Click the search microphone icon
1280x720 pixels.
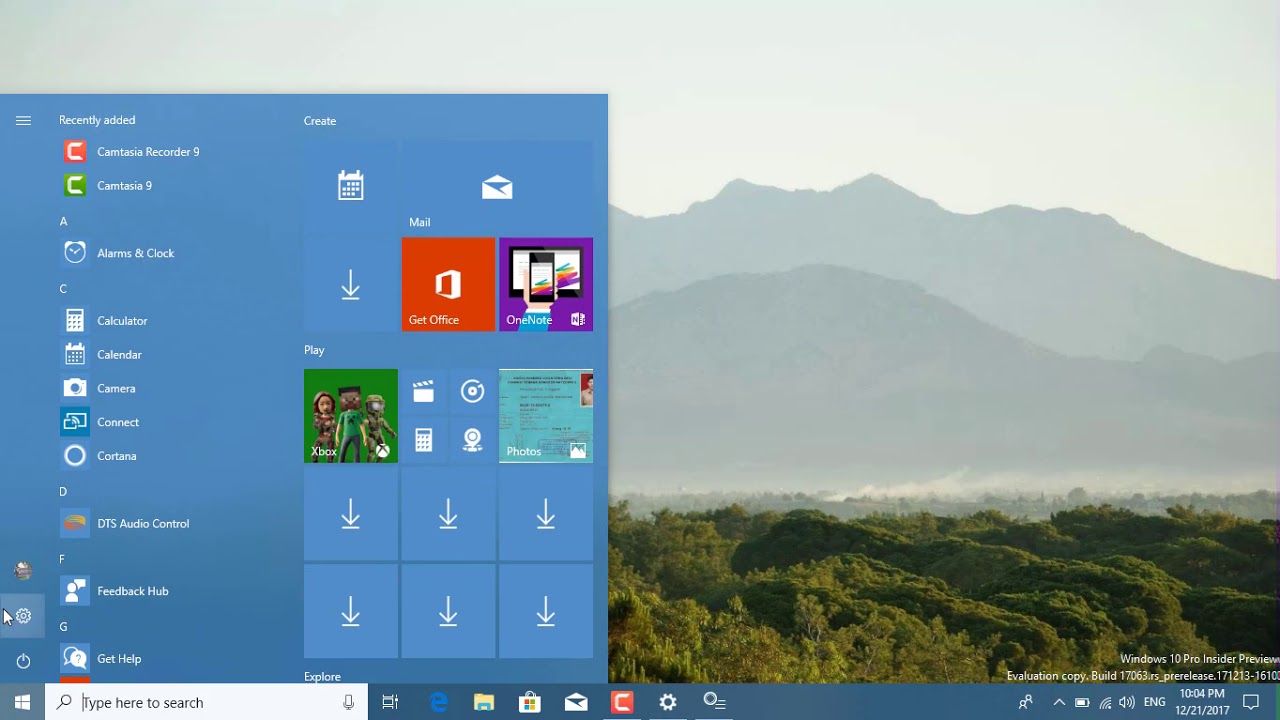[348, 702]
